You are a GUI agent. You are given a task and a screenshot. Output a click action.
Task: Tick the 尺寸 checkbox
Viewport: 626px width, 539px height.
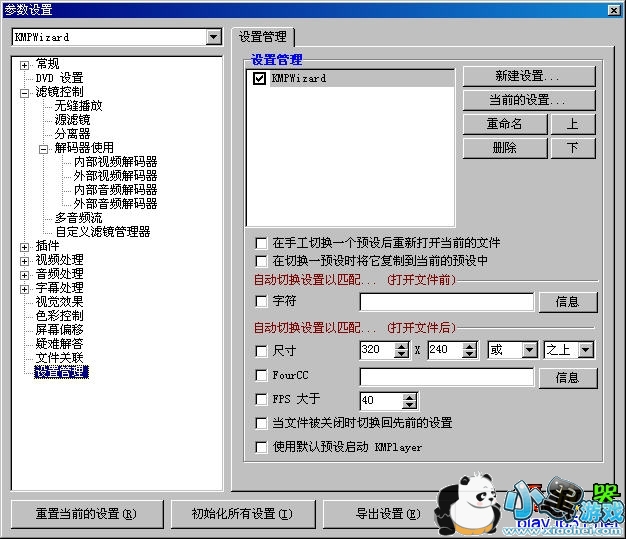click(261, 351)
